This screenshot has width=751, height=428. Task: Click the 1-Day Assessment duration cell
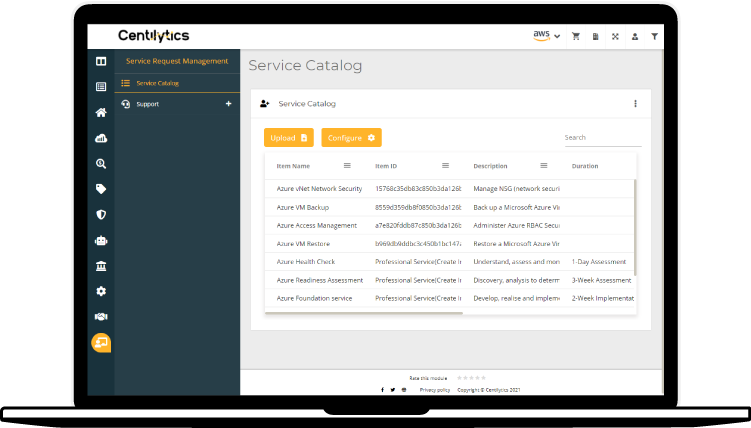click(x=599, y=262)
